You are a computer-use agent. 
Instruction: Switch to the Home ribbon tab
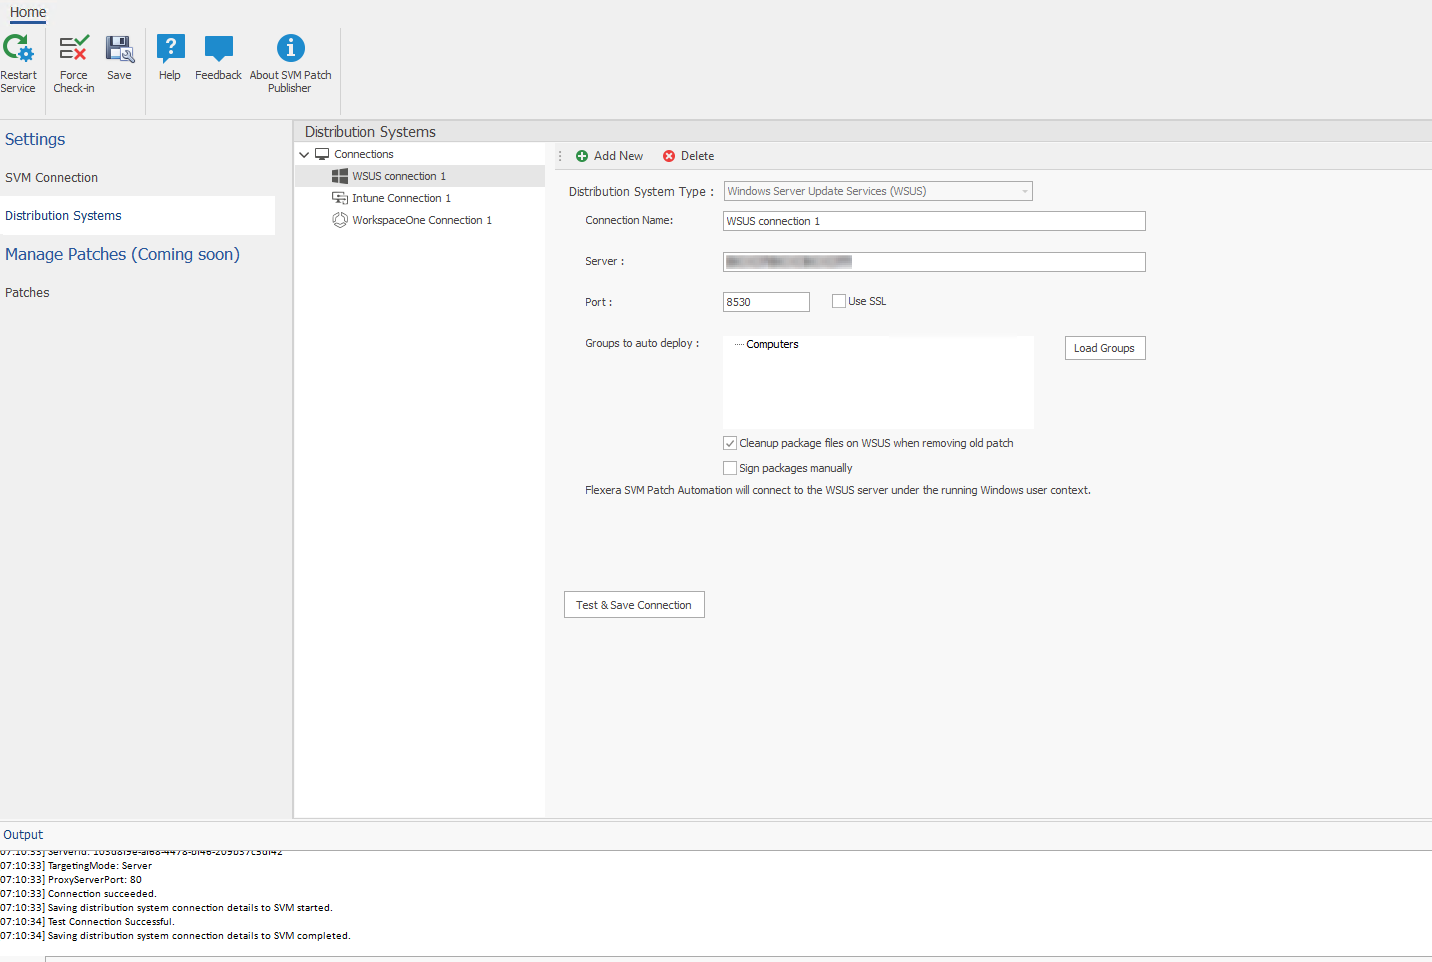[28, 12]
